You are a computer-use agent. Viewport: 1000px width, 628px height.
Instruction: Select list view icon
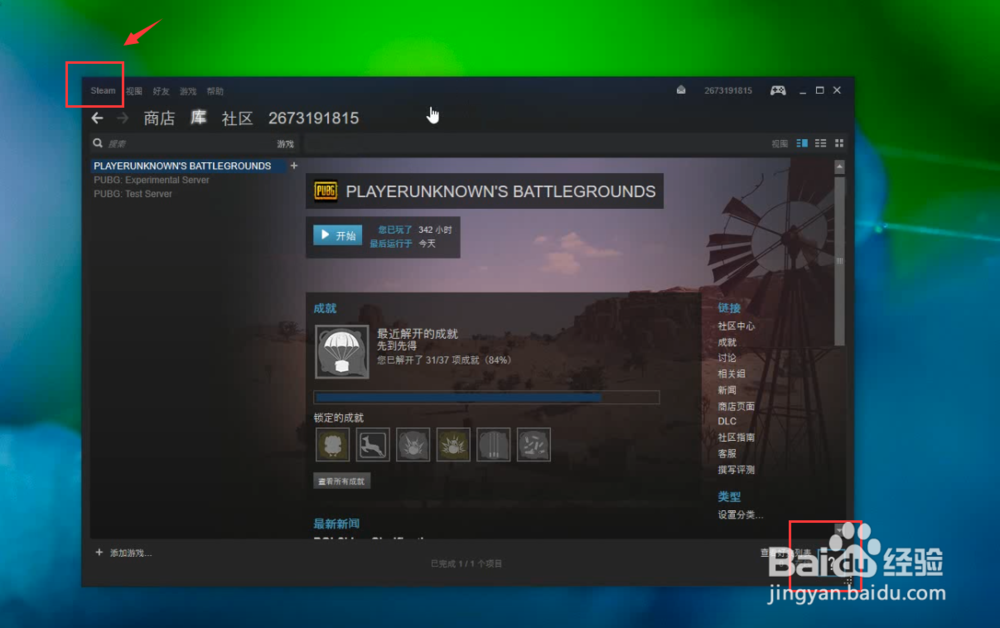click(821, 143)
